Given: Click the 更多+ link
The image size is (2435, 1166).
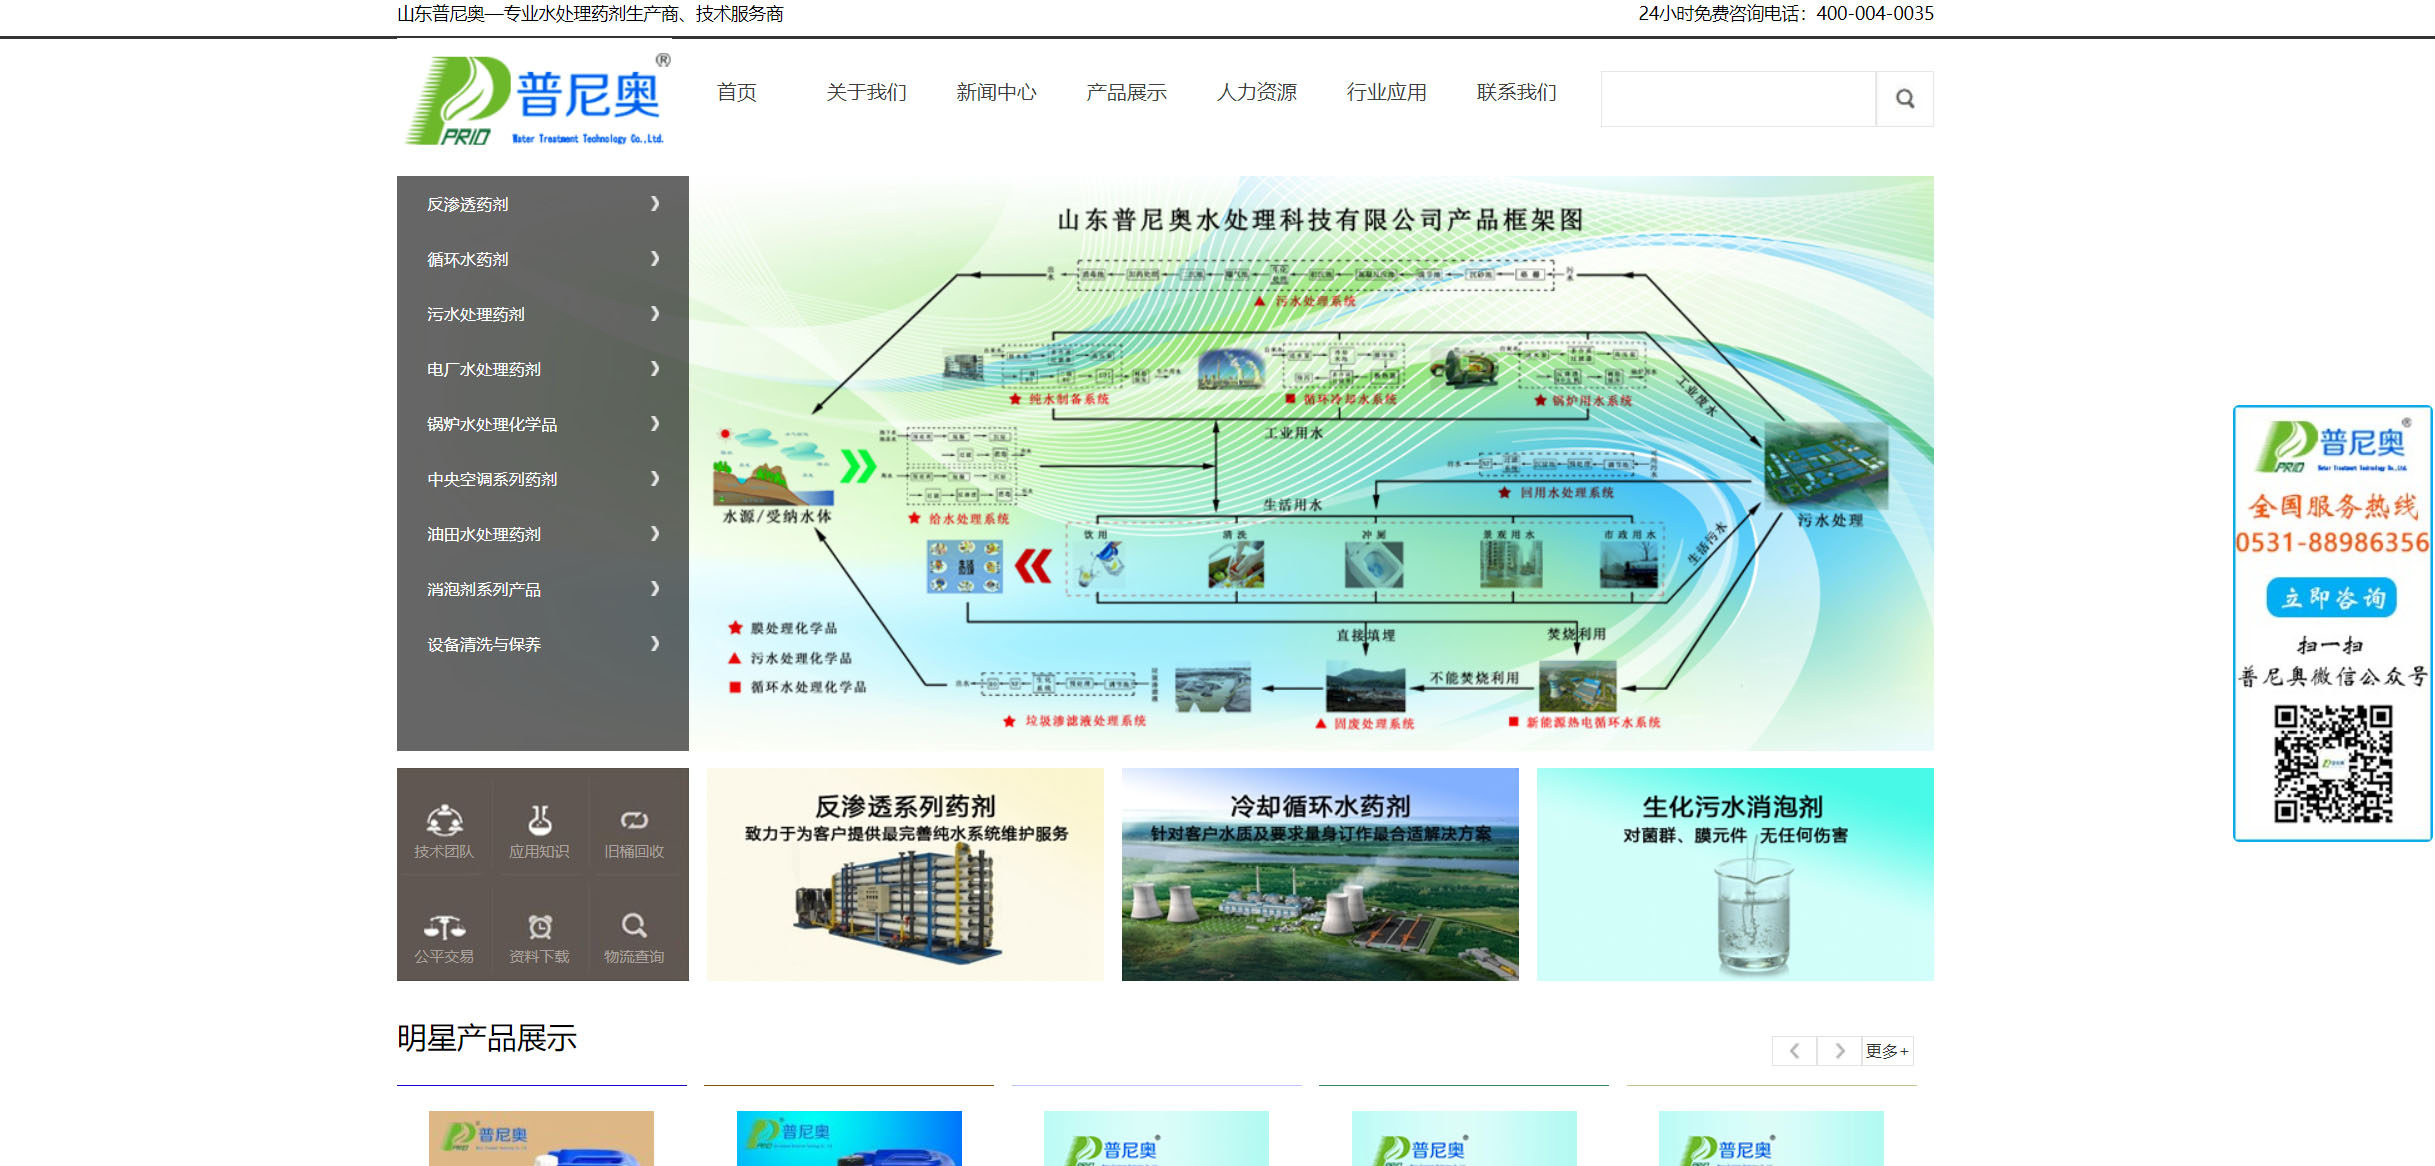Looking at the screenshot, I should [1887, 1051].
